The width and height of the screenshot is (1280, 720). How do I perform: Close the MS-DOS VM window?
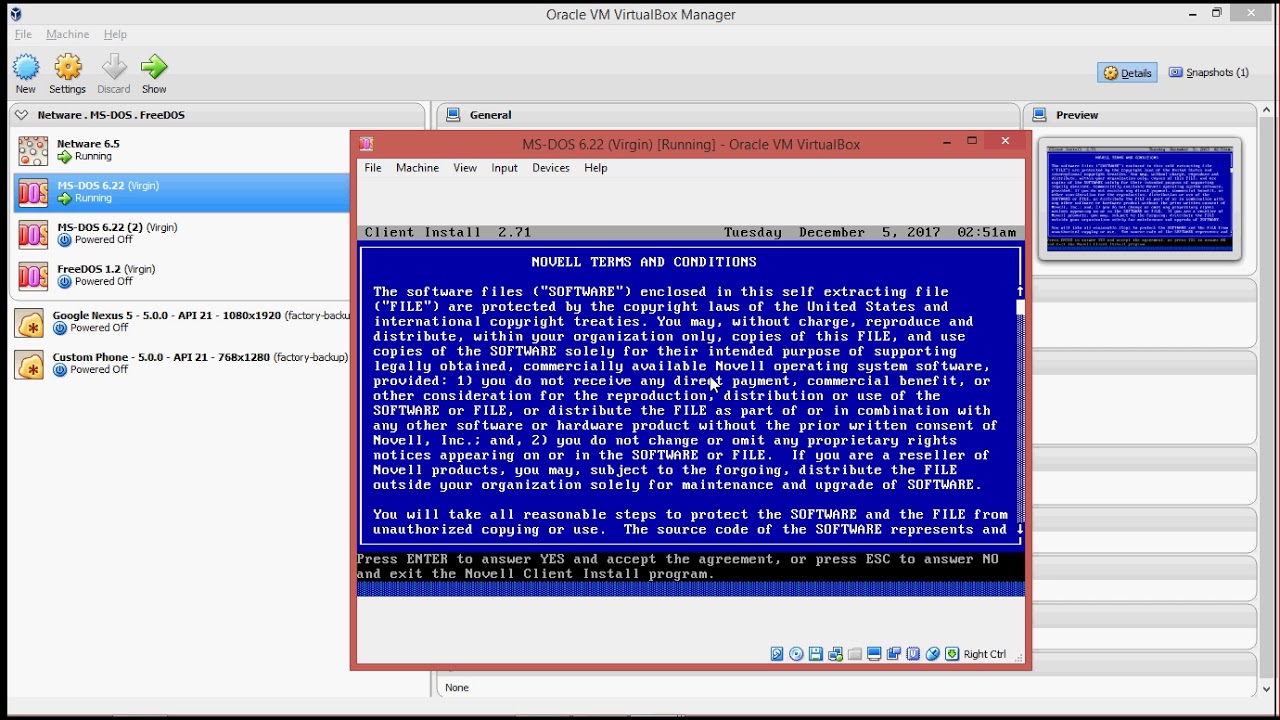1005,141
